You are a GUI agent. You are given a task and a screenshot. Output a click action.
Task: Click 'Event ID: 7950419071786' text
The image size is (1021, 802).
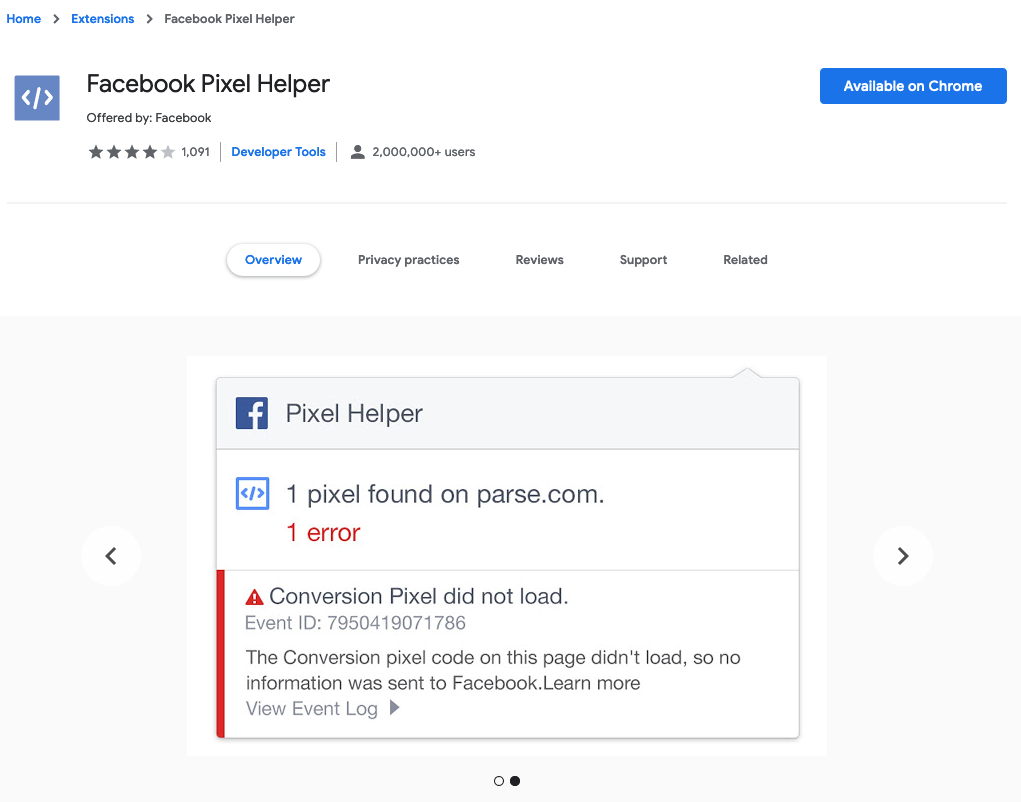[355, 623]
